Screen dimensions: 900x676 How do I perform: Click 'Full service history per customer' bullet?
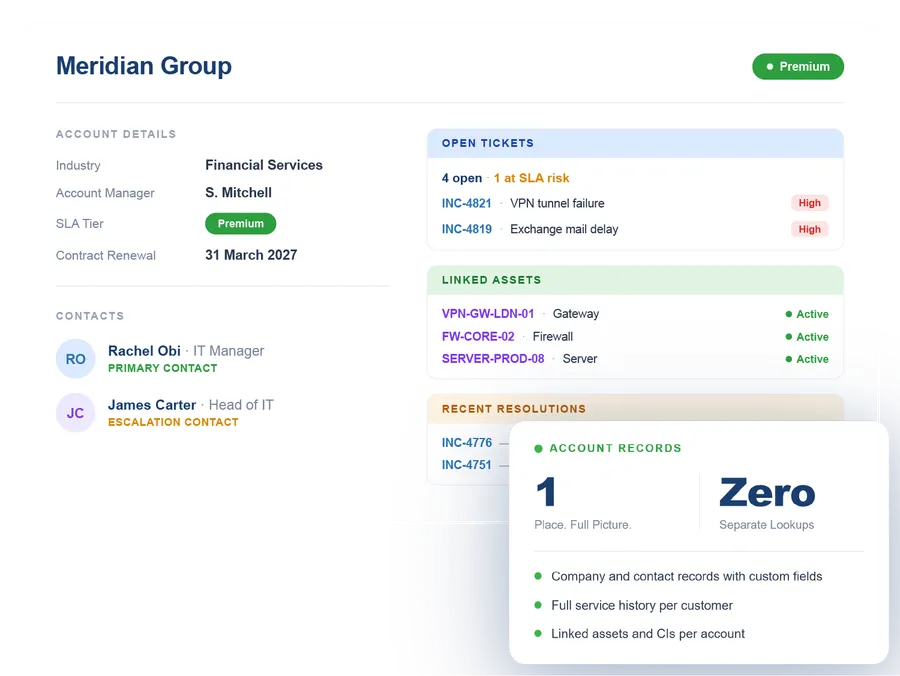click(x=642, y=605)
